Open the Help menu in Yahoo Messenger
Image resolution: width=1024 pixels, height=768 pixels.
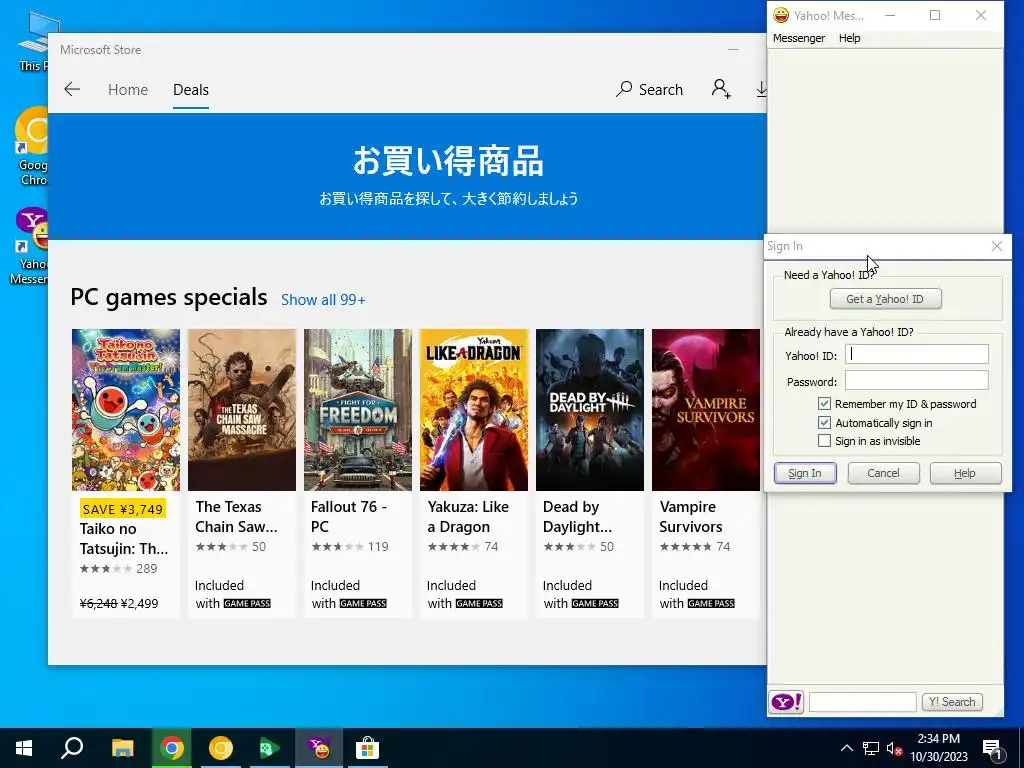pyautogui.click(x=849, y=38)
